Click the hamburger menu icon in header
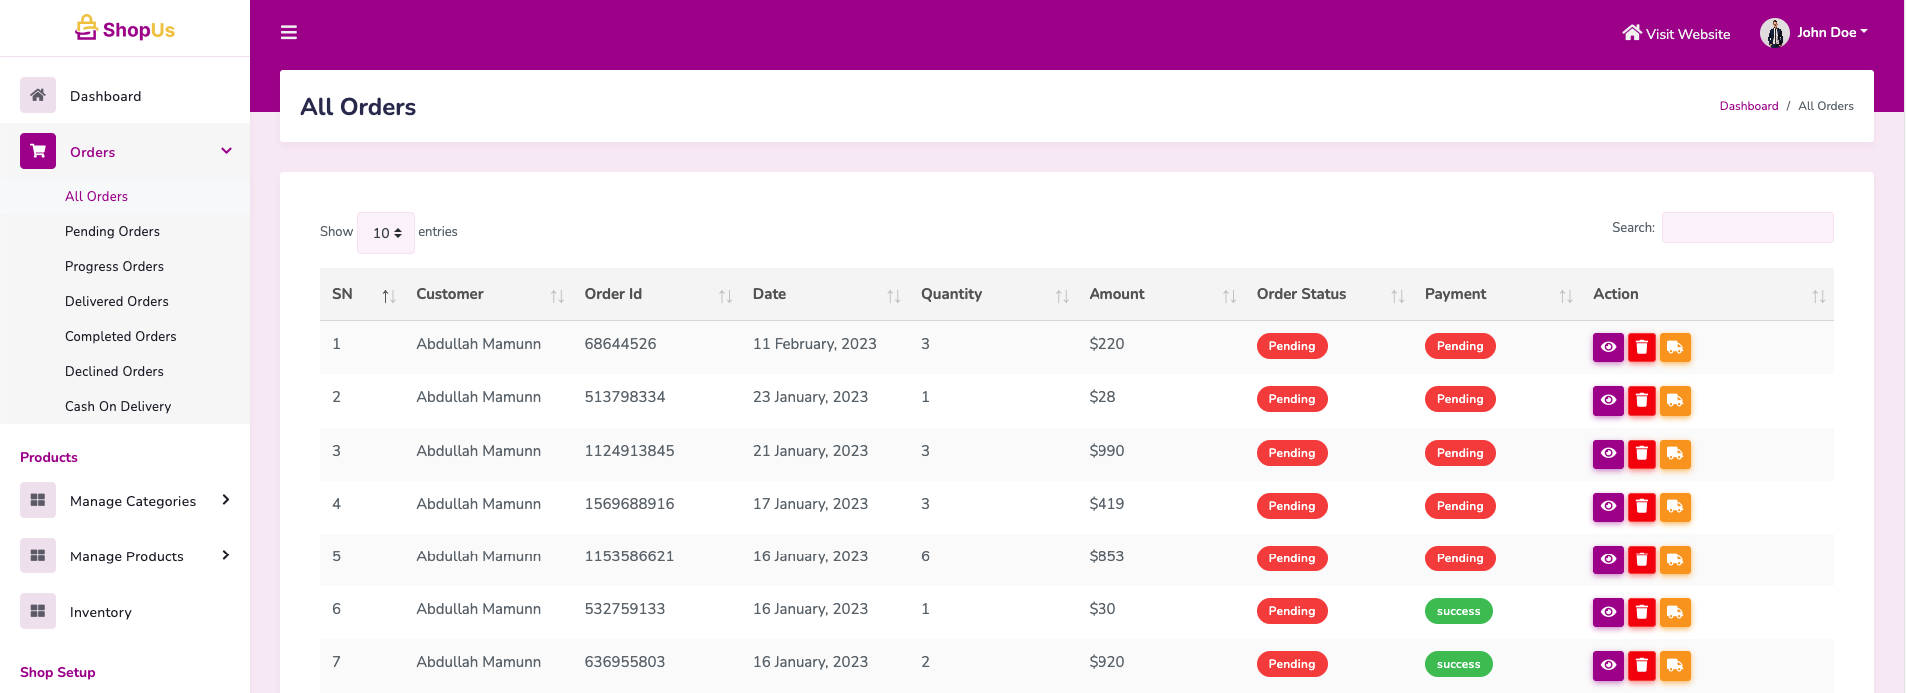This screenshot has width=1906, height=693. (x=289, y=33)
